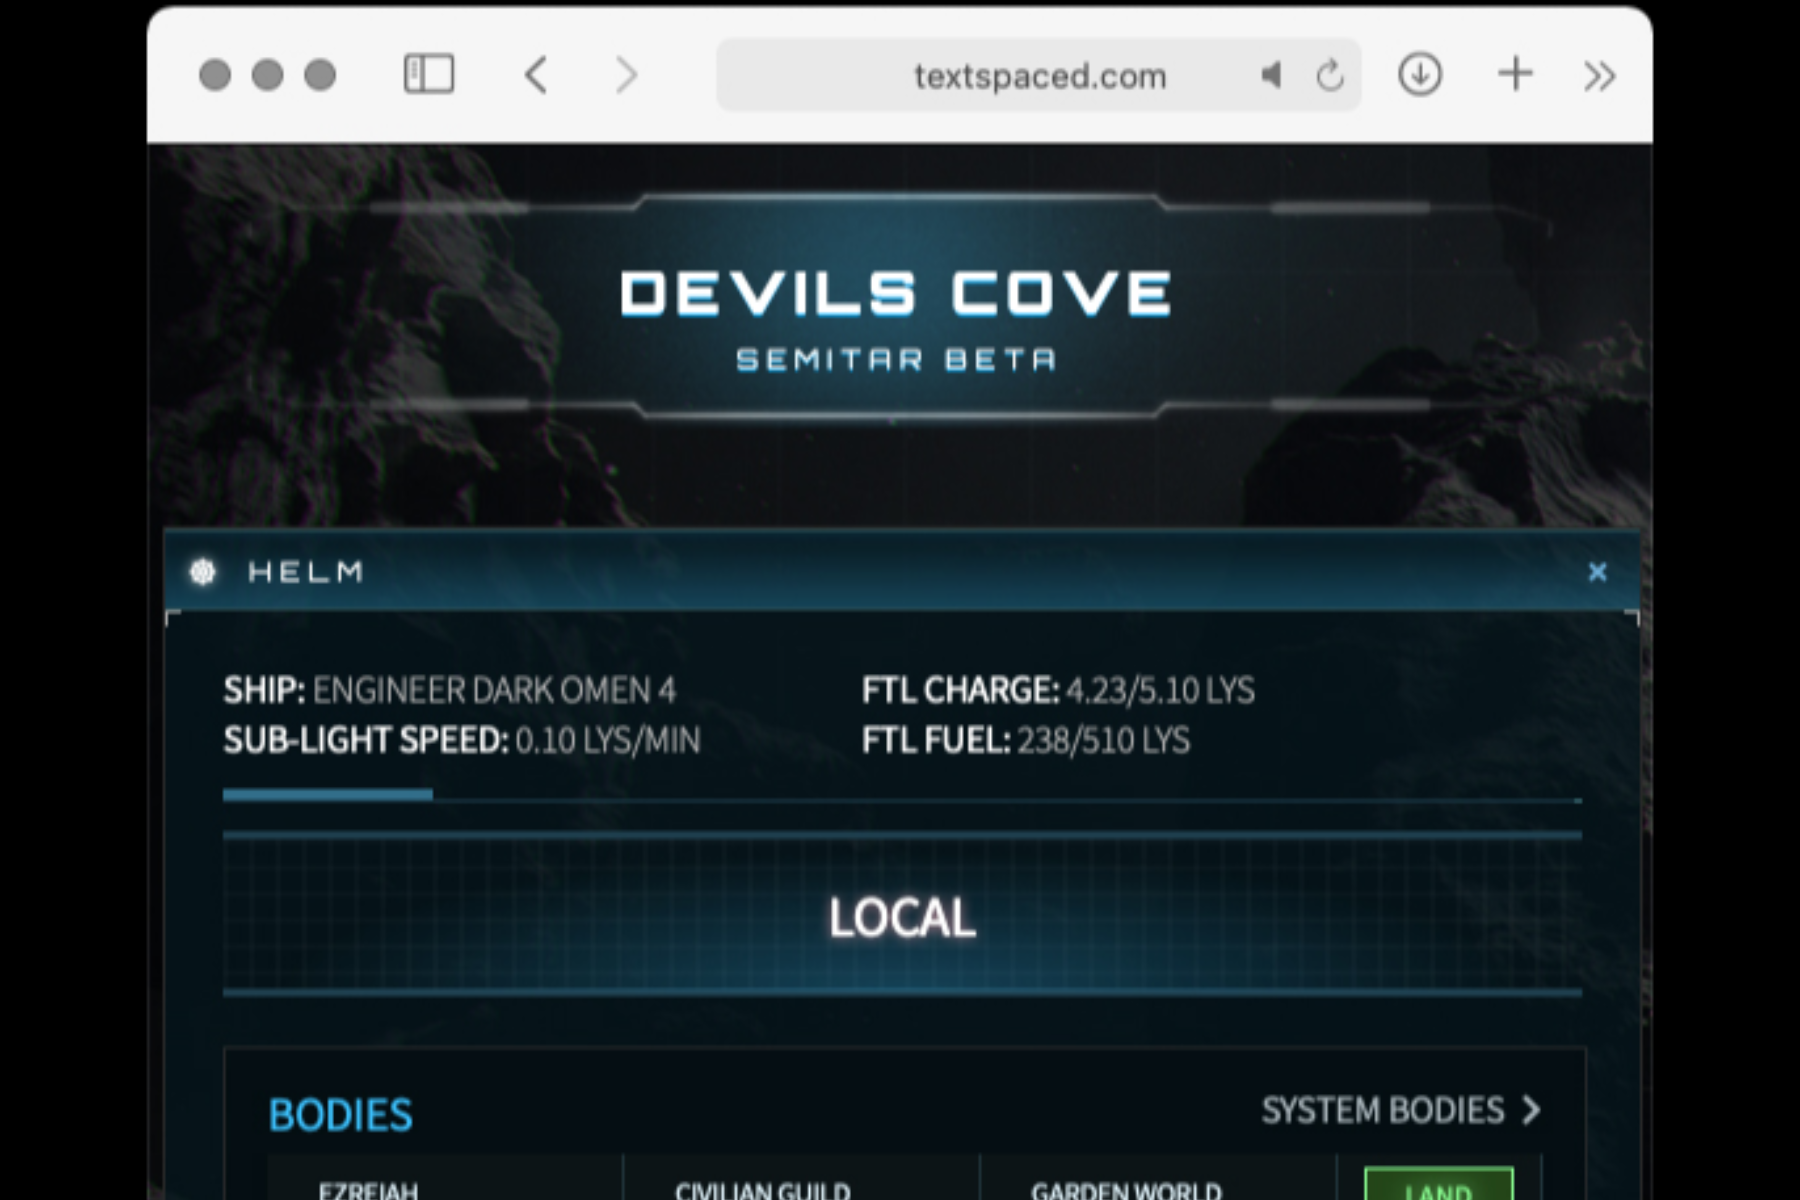
Task: Land on the Ezreiah garden world
Action: coord(1438,1186)
